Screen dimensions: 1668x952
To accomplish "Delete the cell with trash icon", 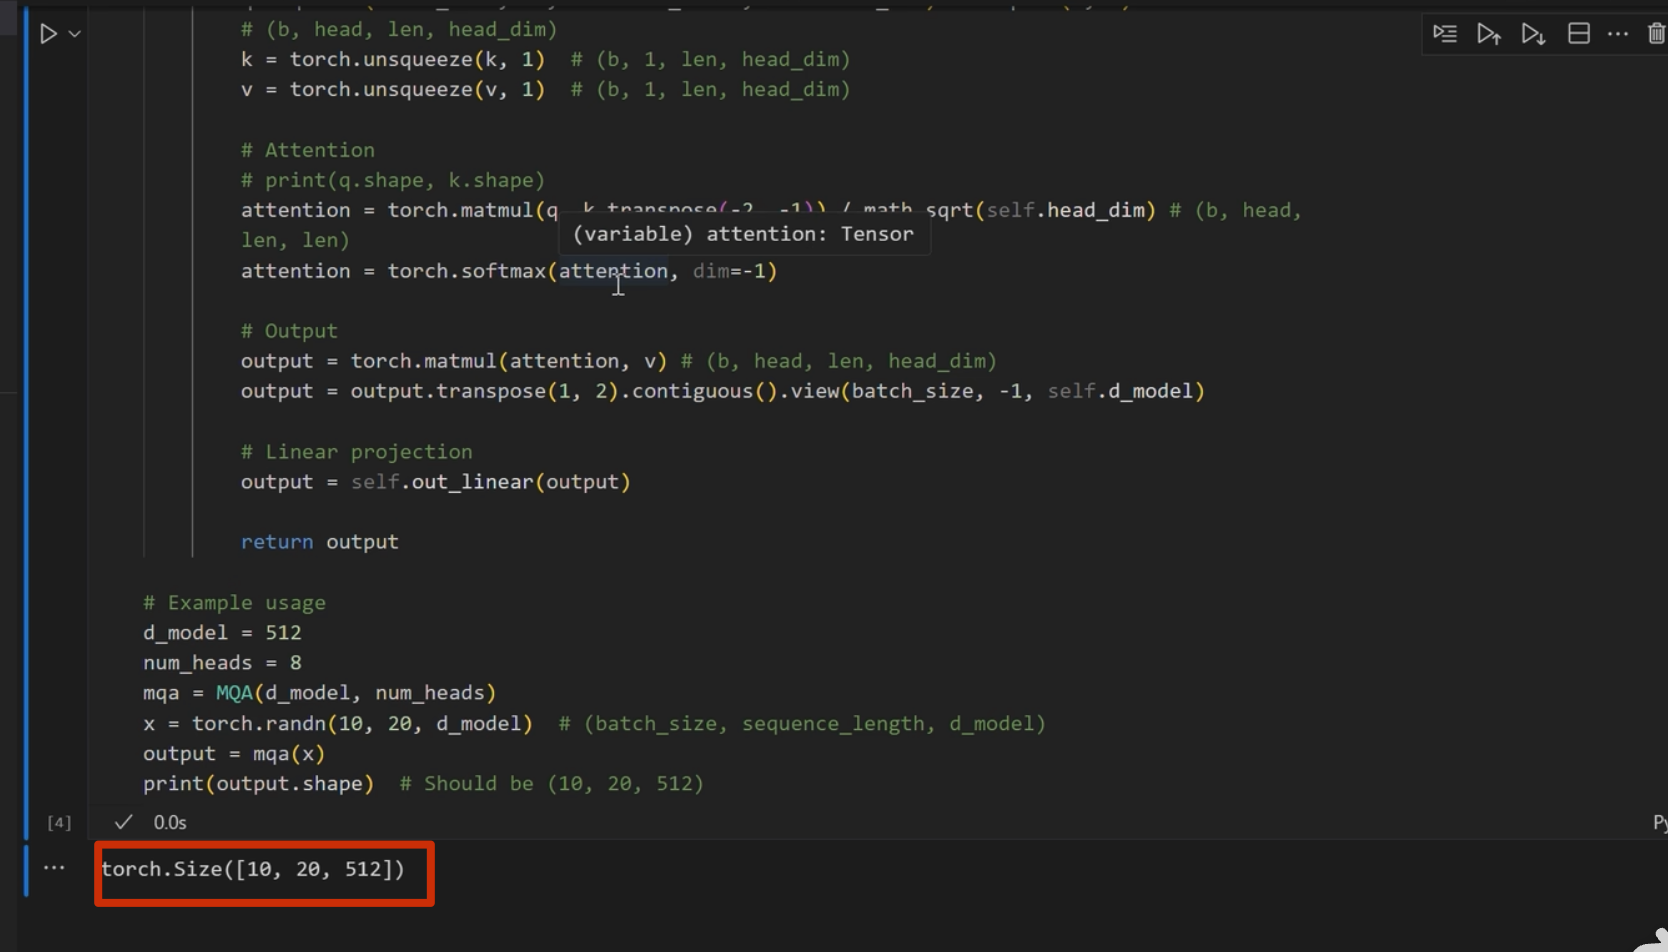I will coord(1656,34).
